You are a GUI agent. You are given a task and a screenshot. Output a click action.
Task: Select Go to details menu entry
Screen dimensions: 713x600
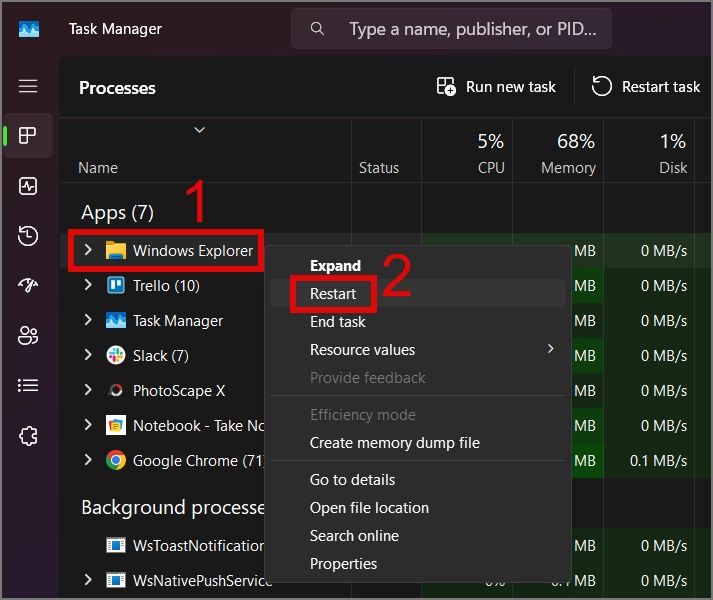417,480
